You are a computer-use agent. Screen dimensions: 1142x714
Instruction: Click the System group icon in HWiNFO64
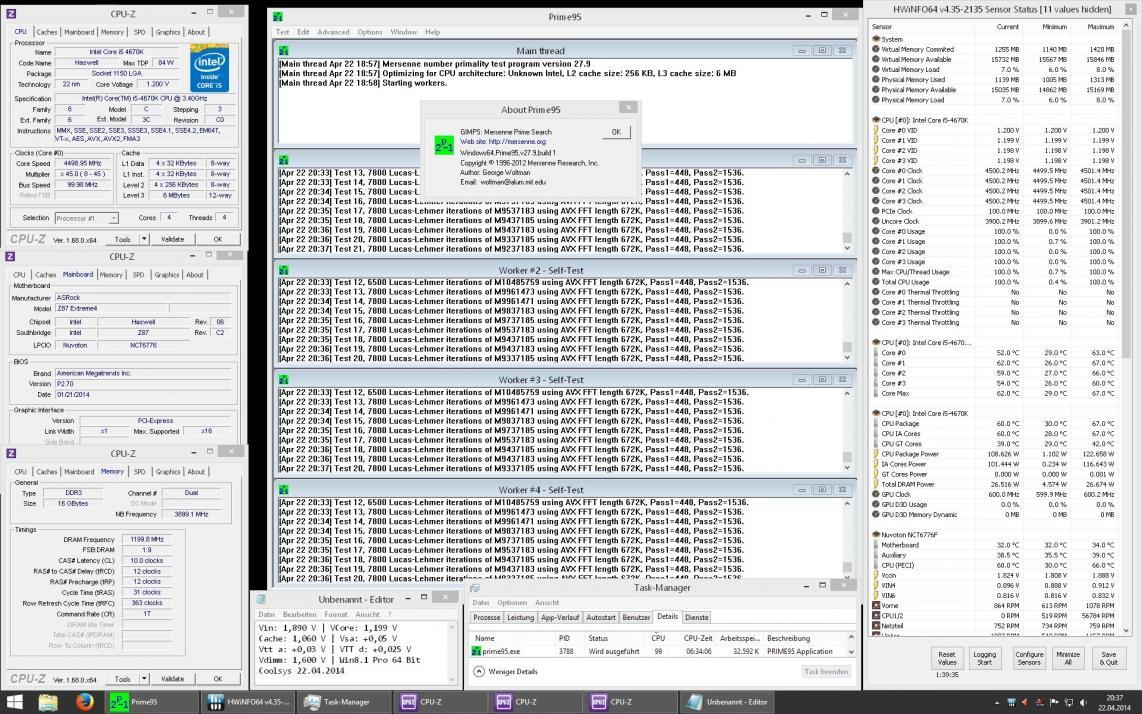pos(875,39)
